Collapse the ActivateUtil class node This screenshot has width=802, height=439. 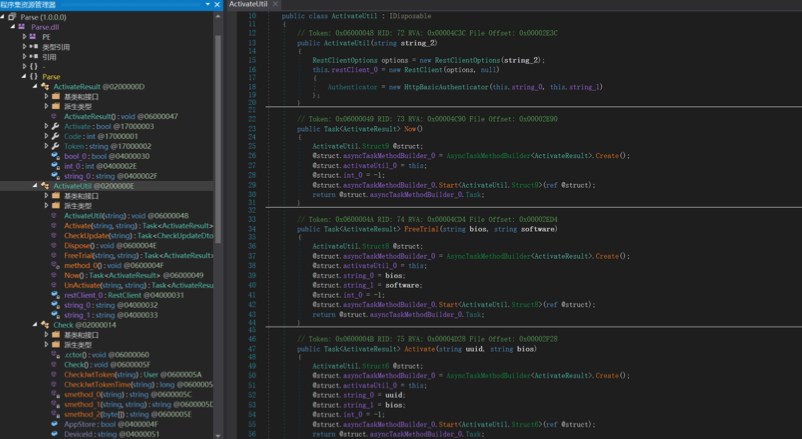coord(35,186)
